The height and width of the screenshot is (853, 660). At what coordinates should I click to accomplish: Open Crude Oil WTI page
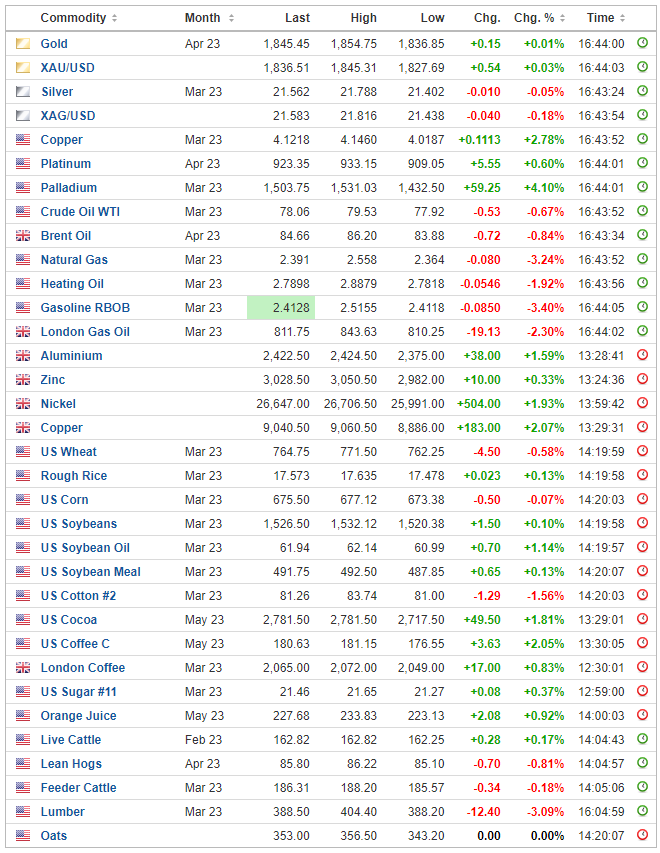[80, 212]
